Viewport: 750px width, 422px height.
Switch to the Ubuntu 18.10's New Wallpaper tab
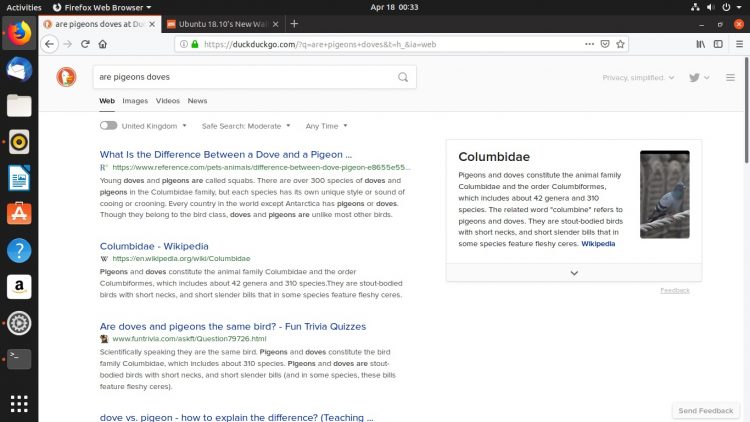222,24
